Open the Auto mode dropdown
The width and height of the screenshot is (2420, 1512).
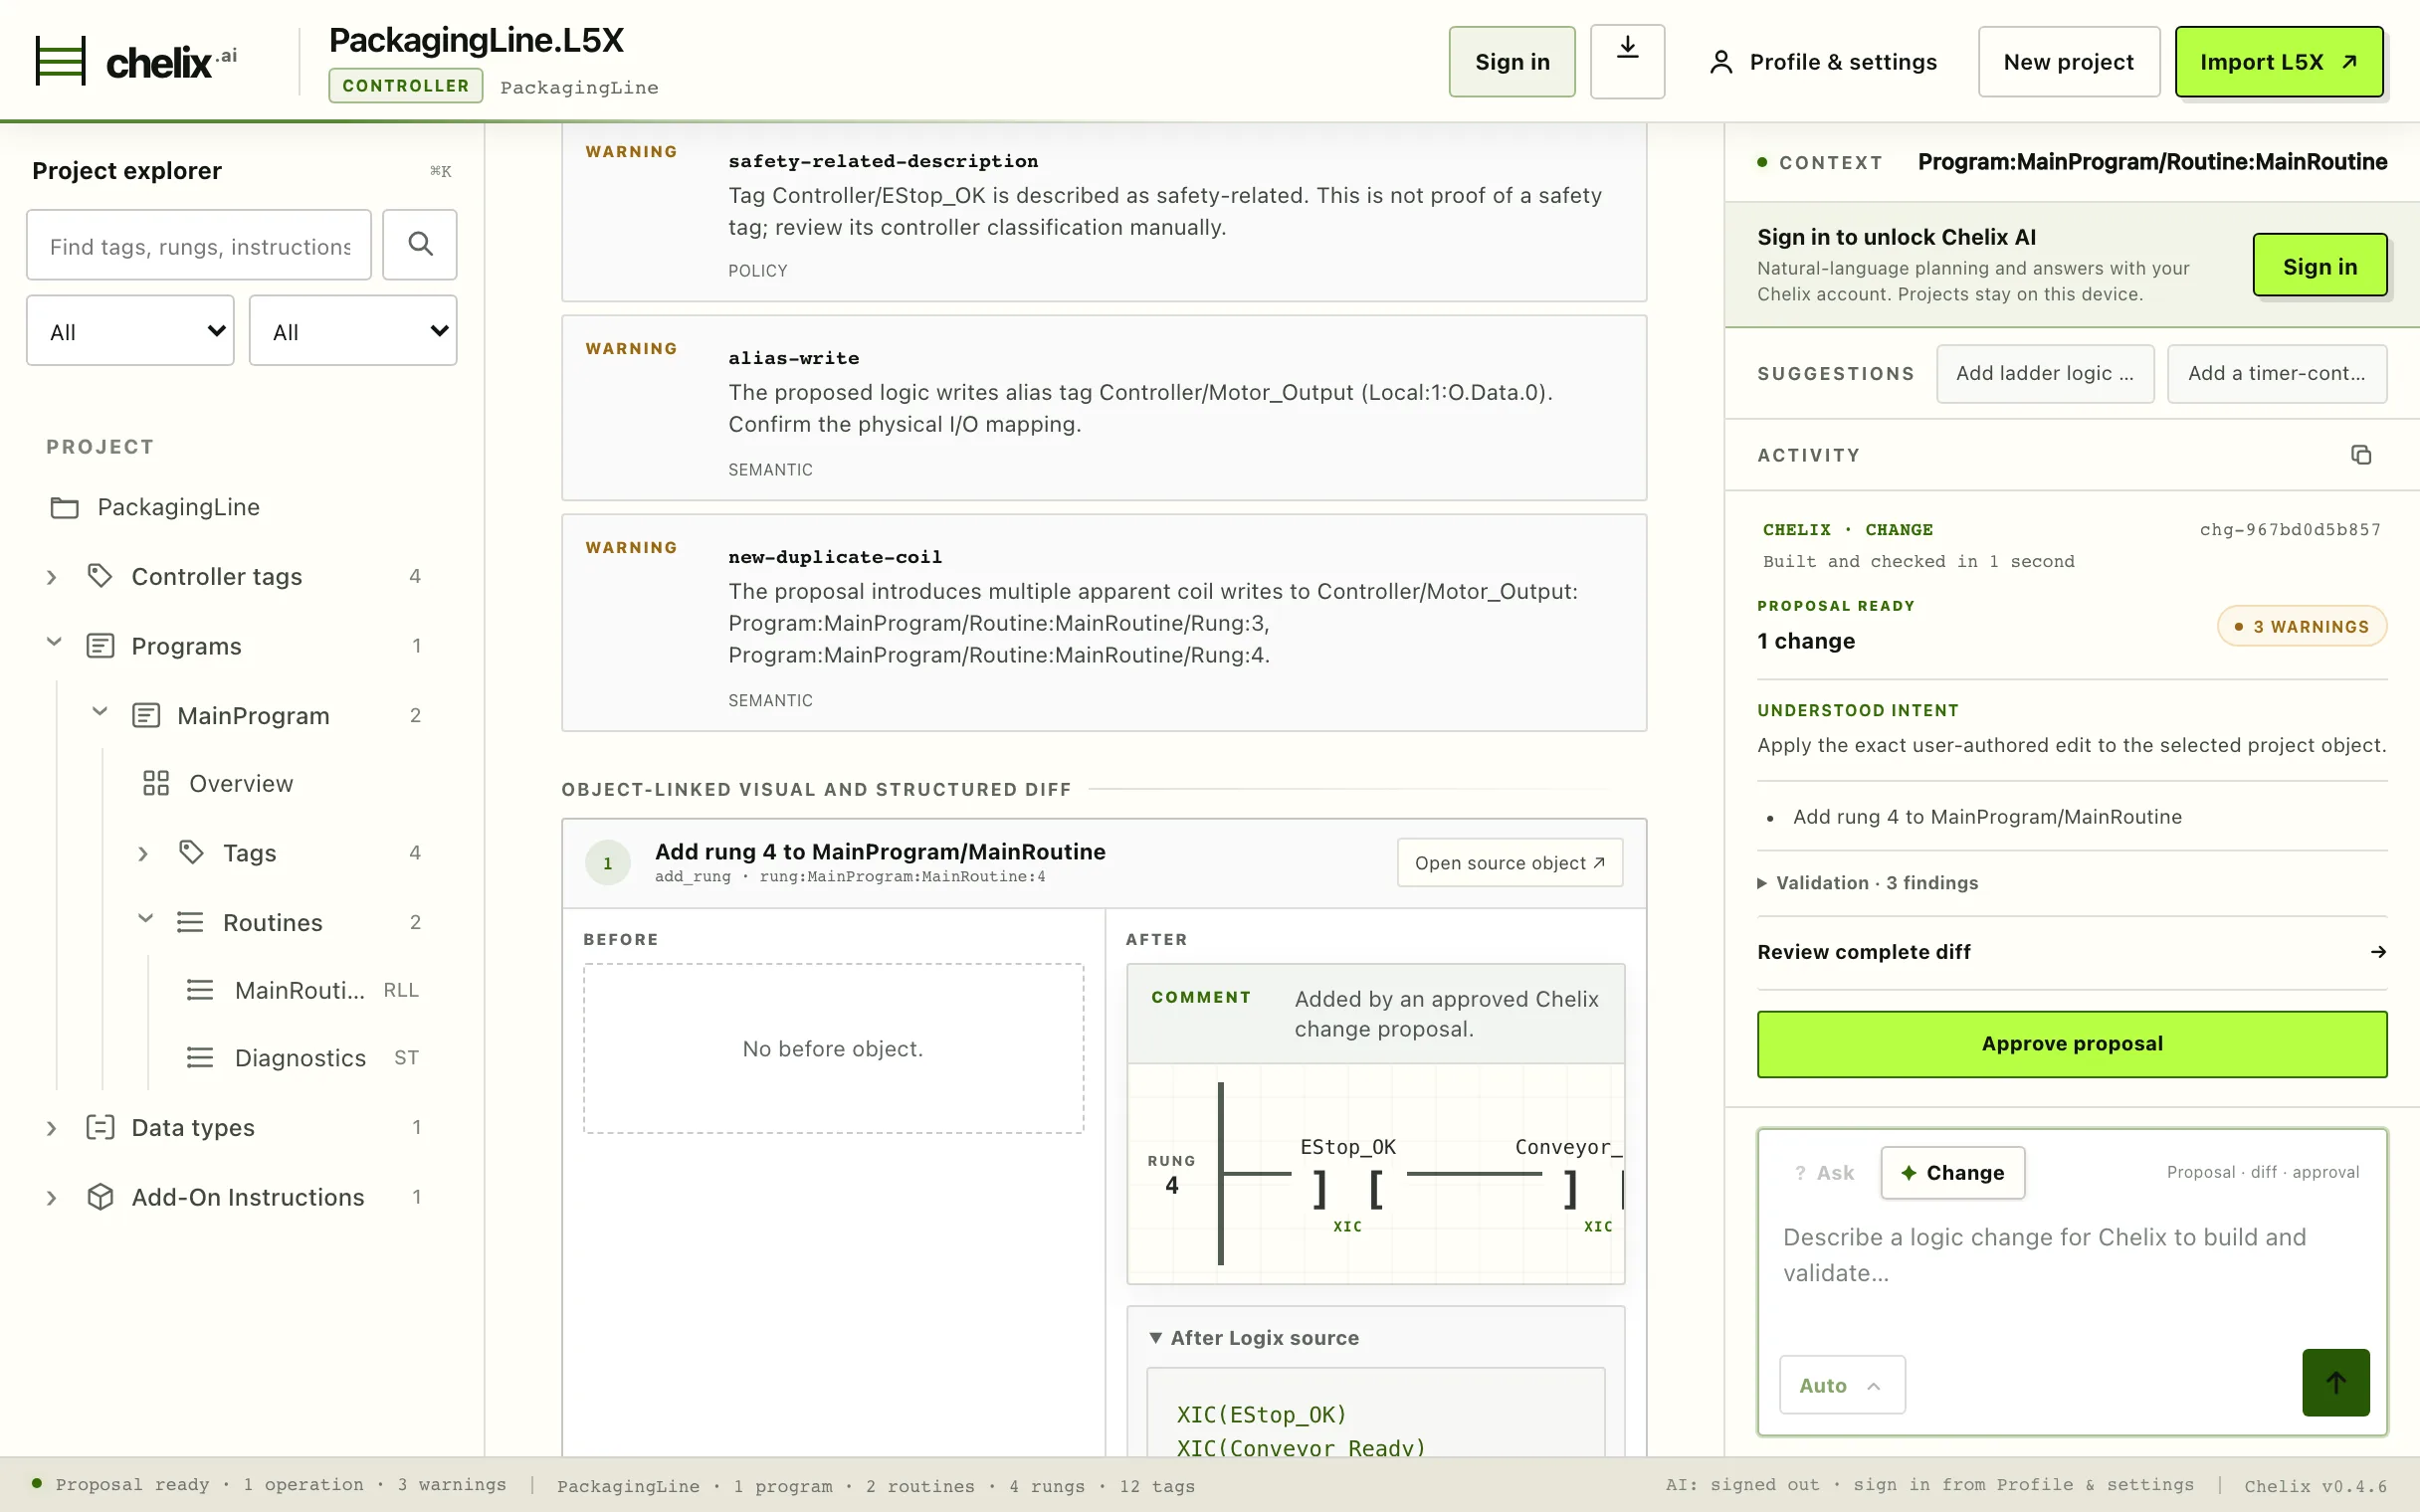[1842, 1385]
